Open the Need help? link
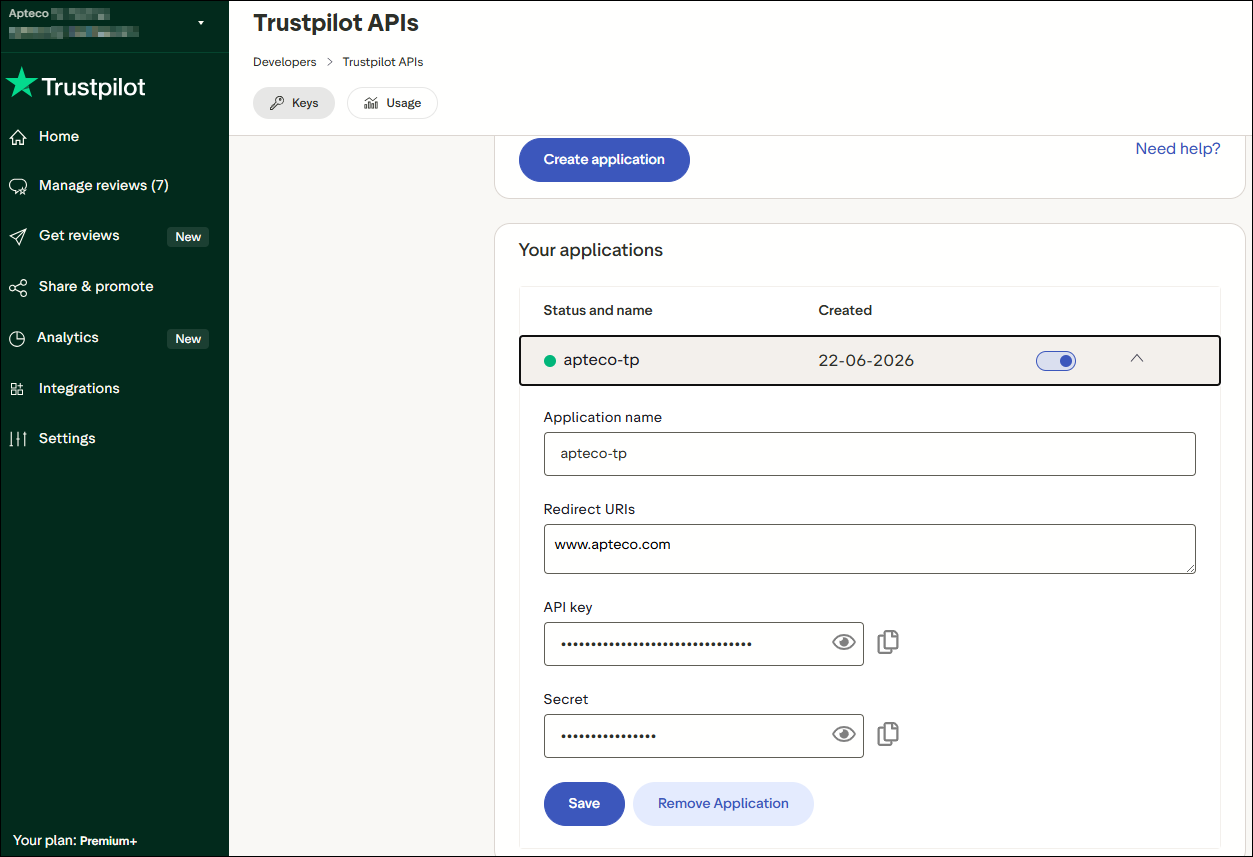This screenshot has height=857, width=1253. pos(1178,149)
